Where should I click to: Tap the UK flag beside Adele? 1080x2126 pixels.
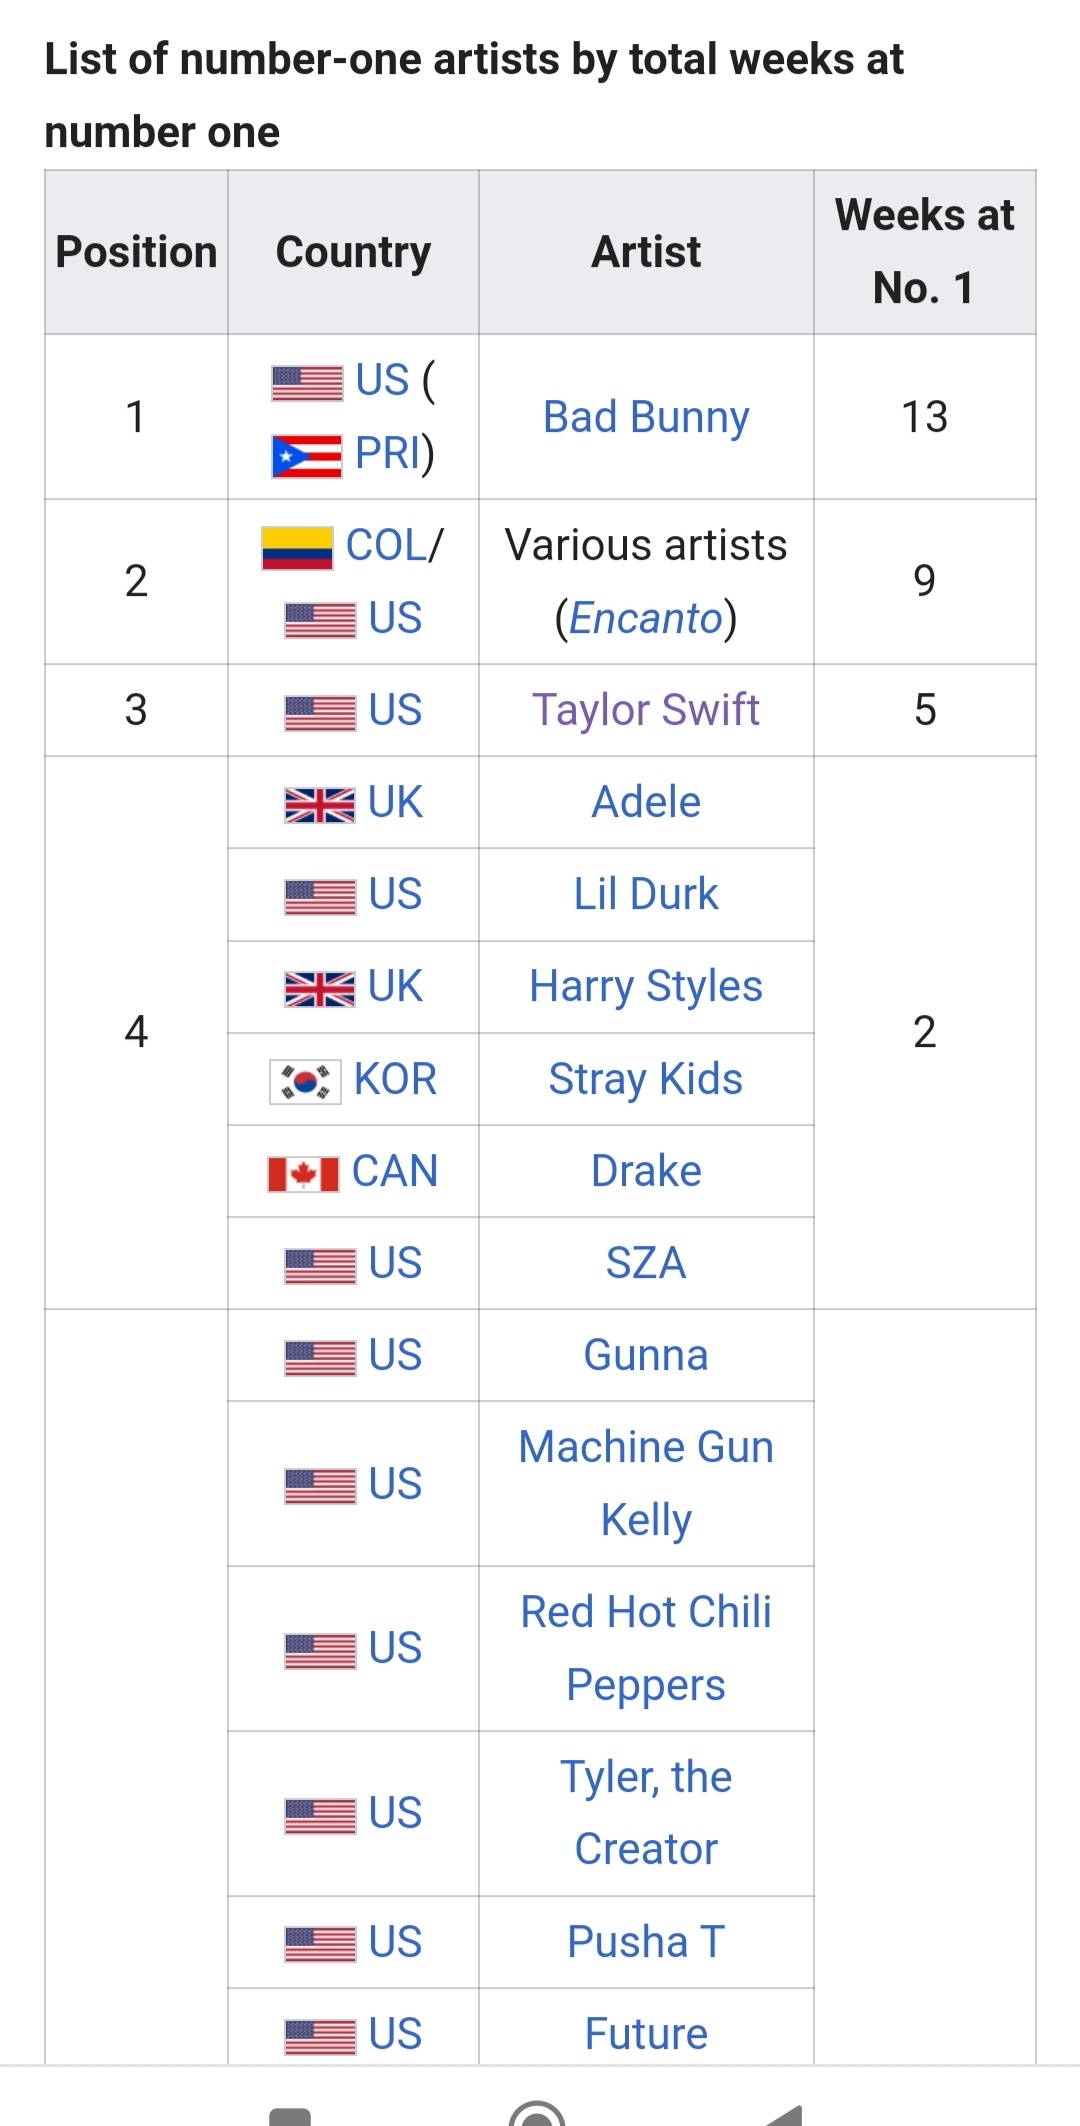tap(320, 804)
